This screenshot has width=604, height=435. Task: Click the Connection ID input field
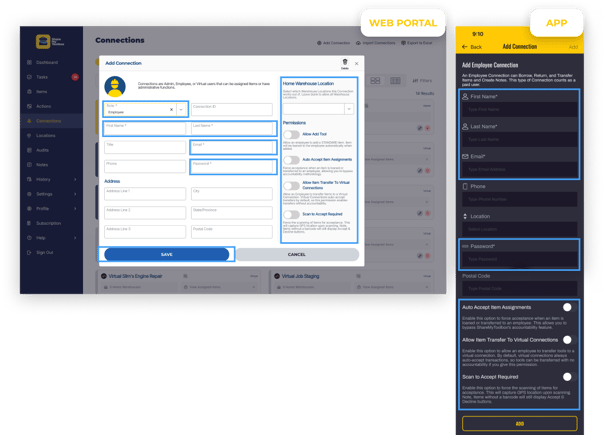(x=230, y=109)
